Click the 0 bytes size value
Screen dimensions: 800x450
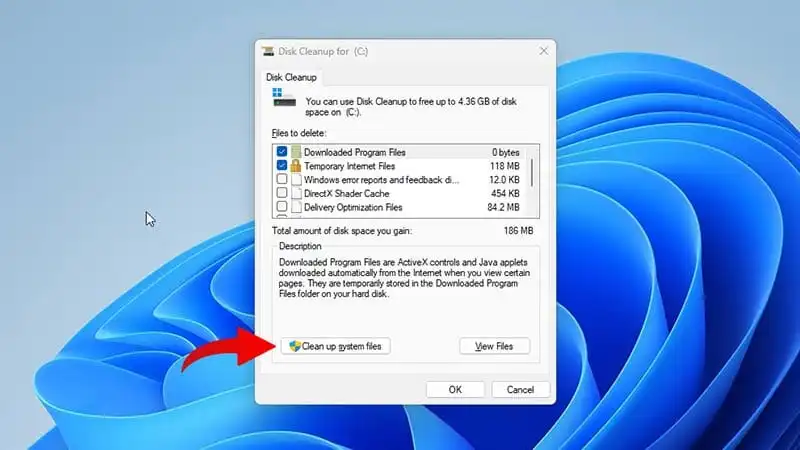pos(506,152)
